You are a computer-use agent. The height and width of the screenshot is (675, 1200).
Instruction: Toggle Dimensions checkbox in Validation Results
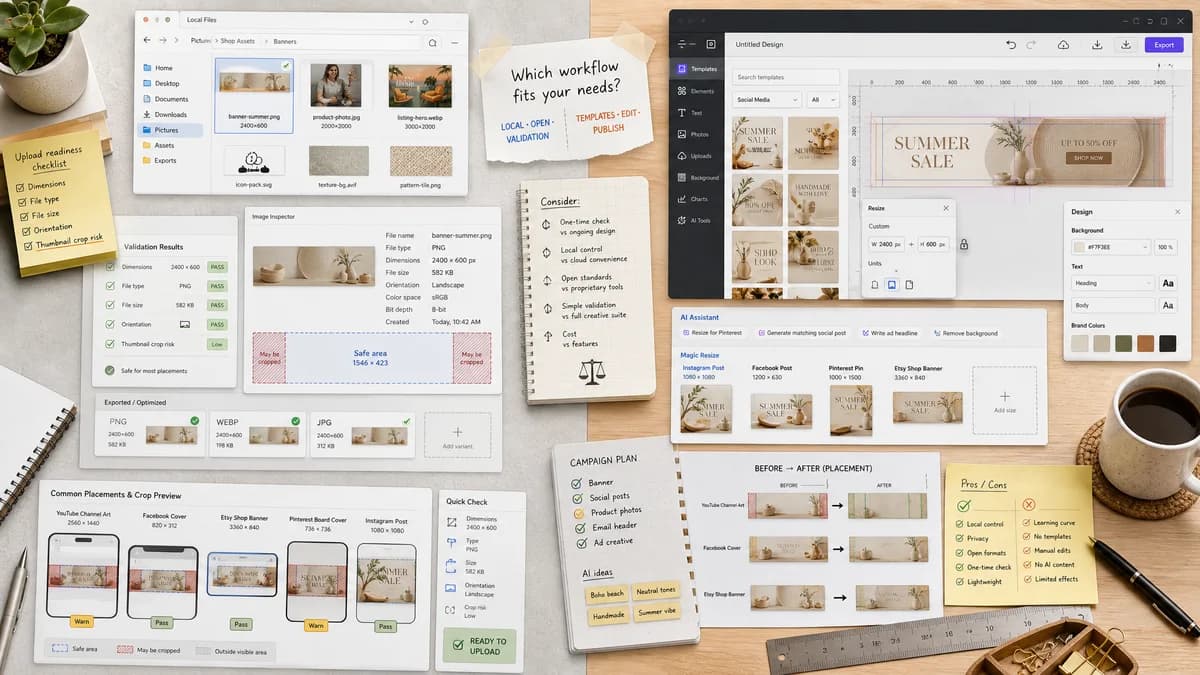111,267
